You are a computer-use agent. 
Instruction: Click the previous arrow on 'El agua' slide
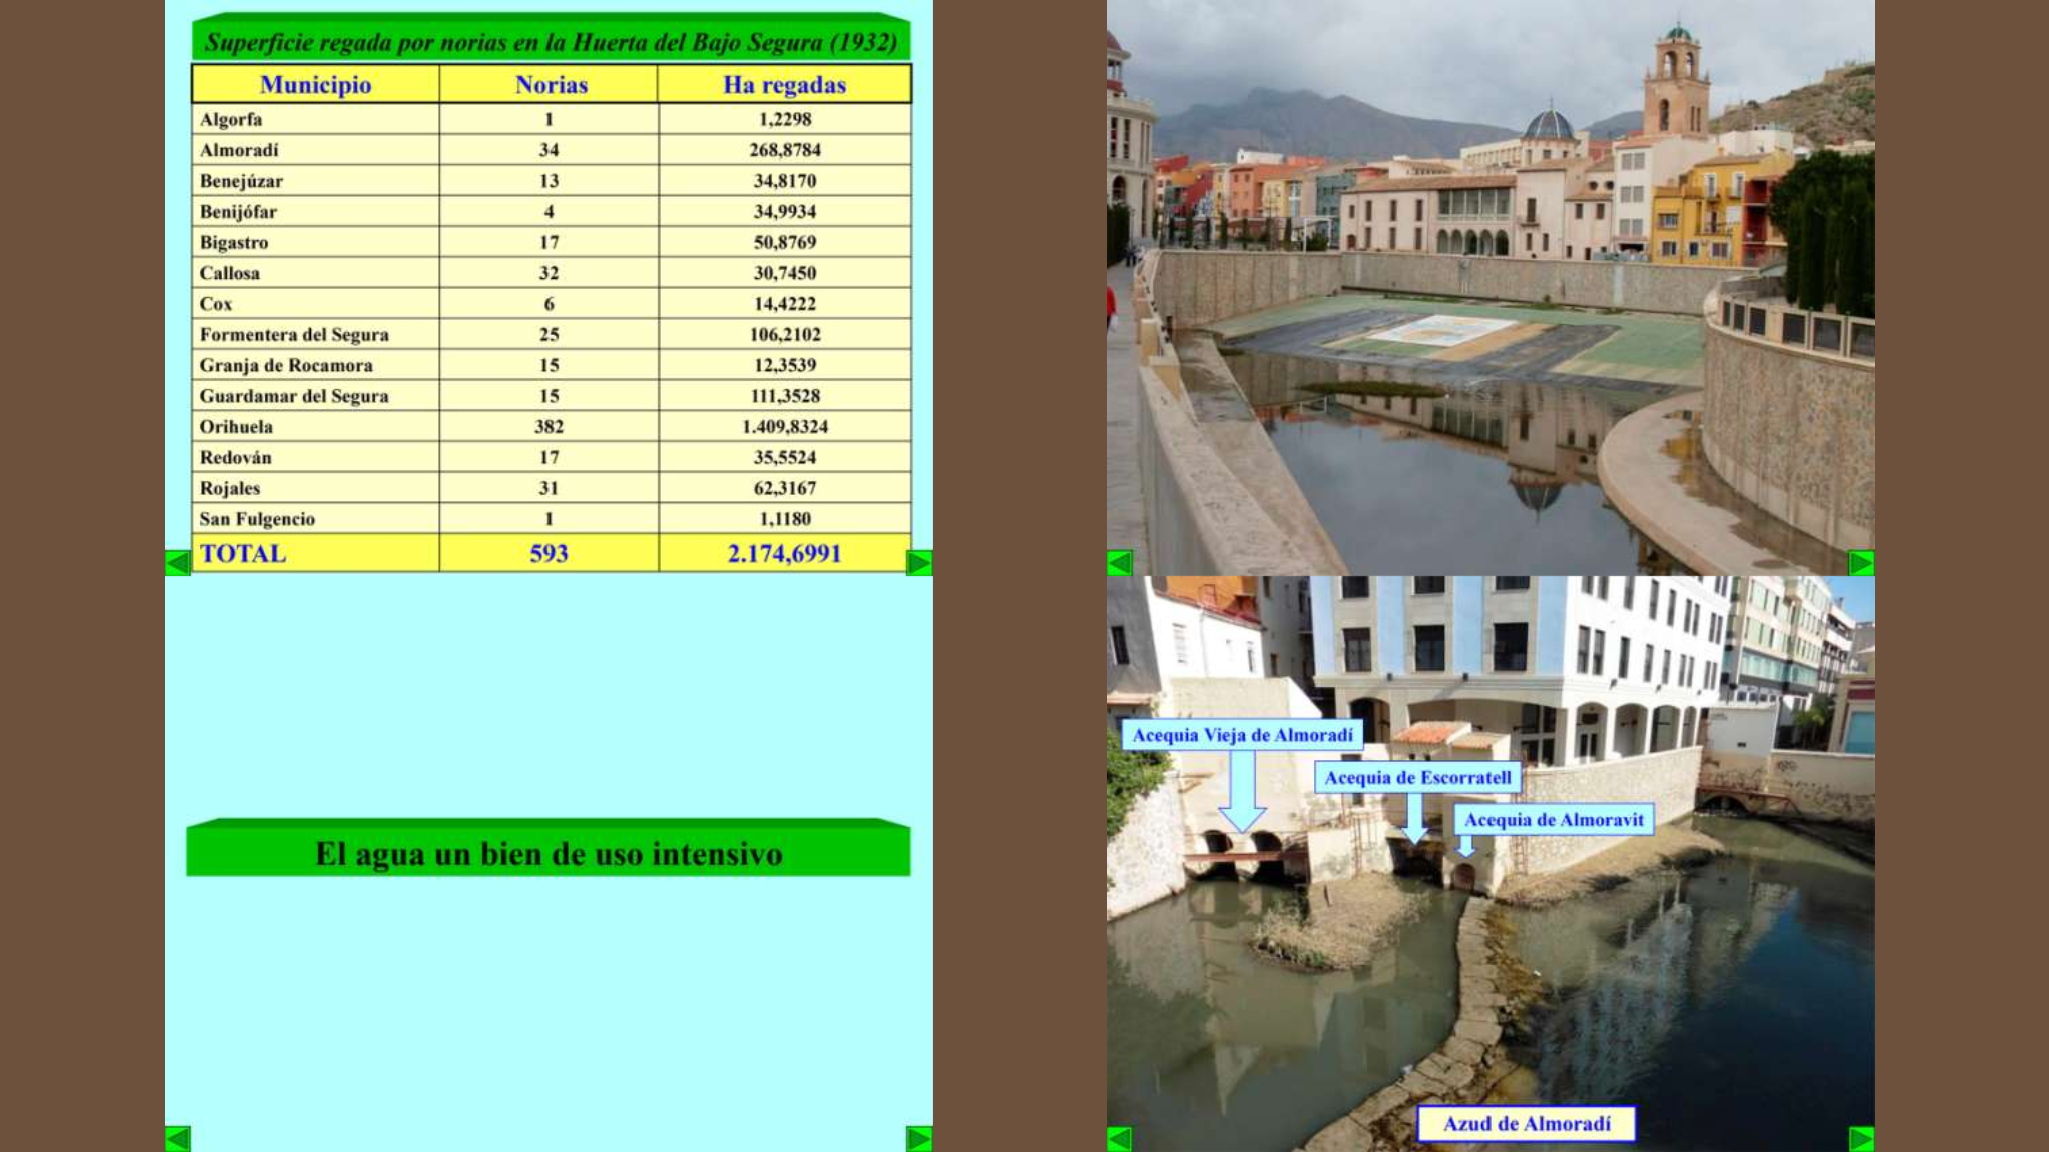click(x=178, y=1138)
